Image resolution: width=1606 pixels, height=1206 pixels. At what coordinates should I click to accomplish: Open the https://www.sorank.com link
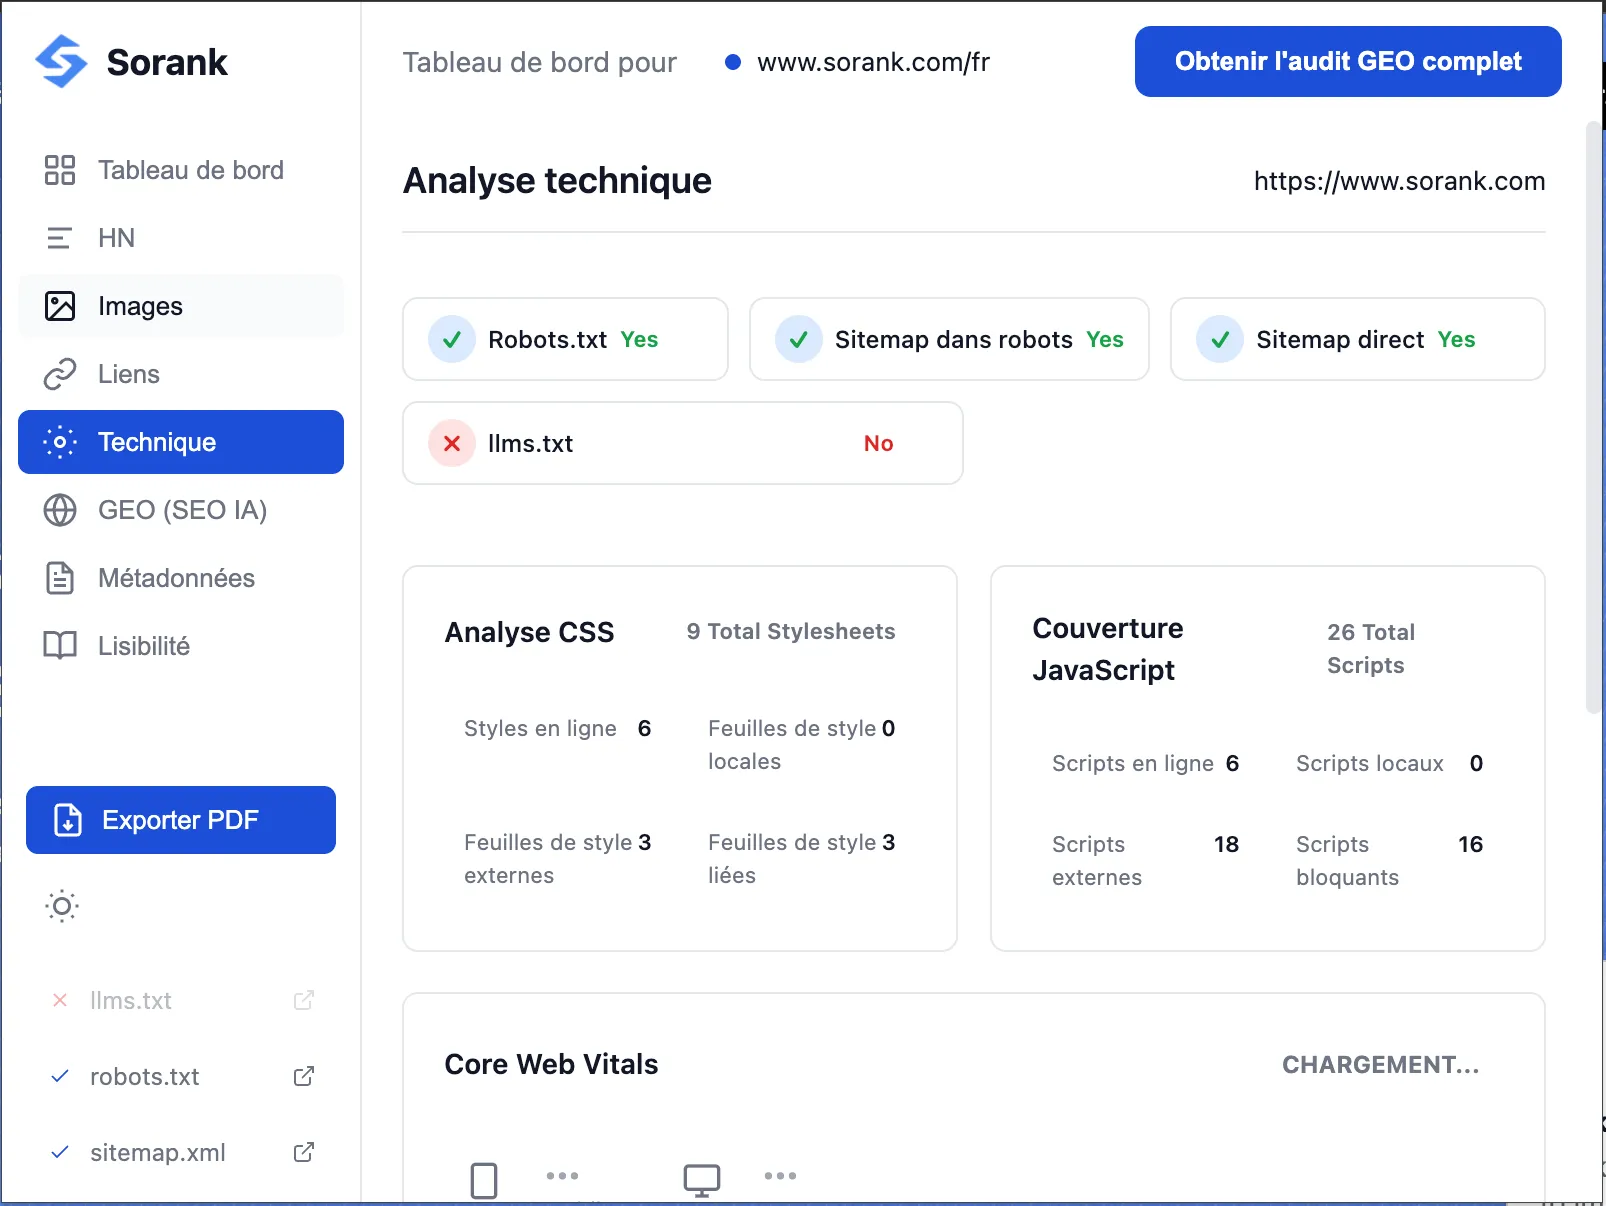click(1398, 181)
